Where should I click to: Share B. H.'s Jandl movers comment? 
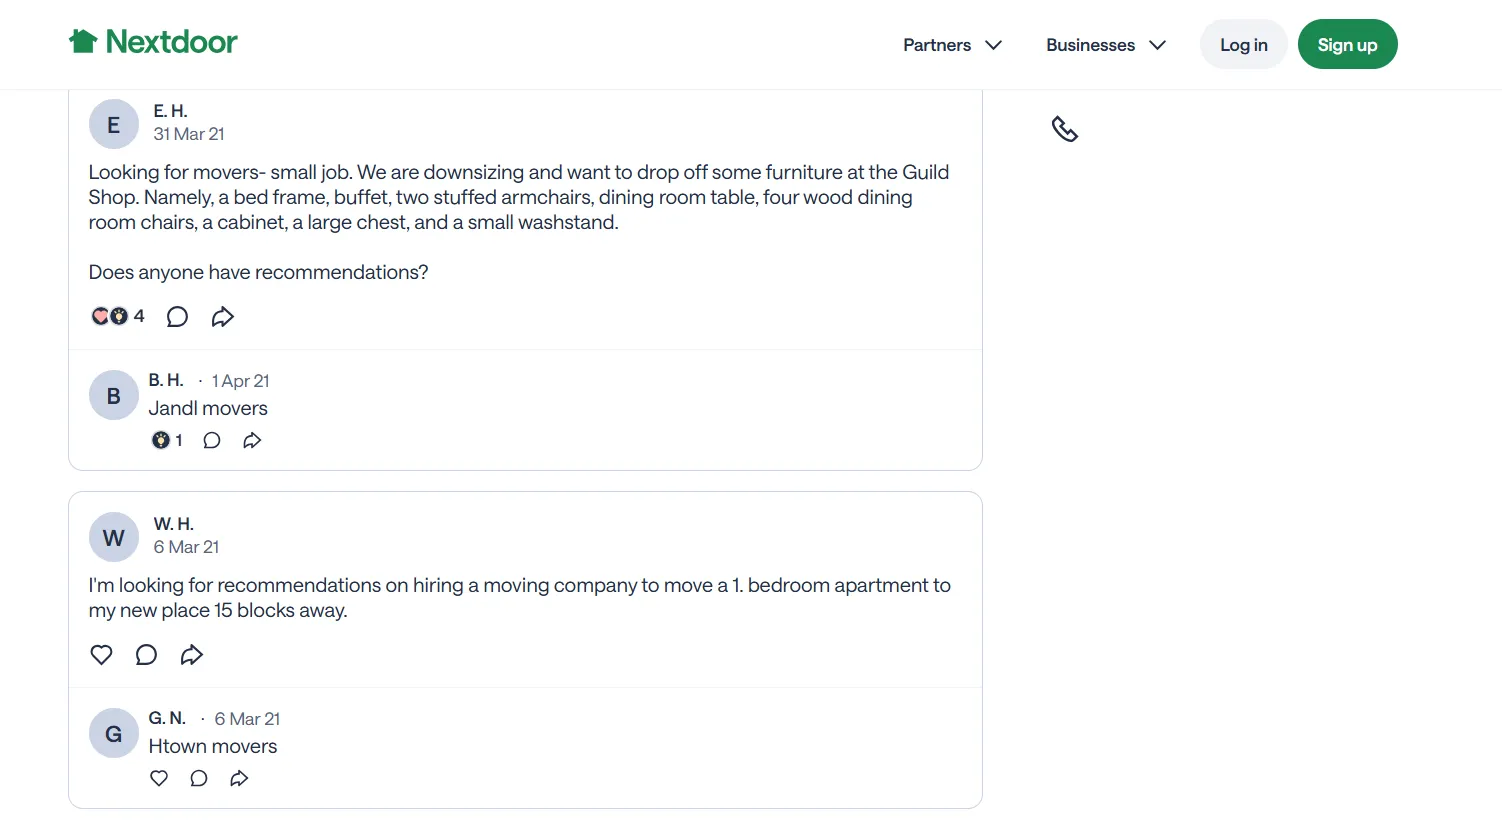(252, 441)
